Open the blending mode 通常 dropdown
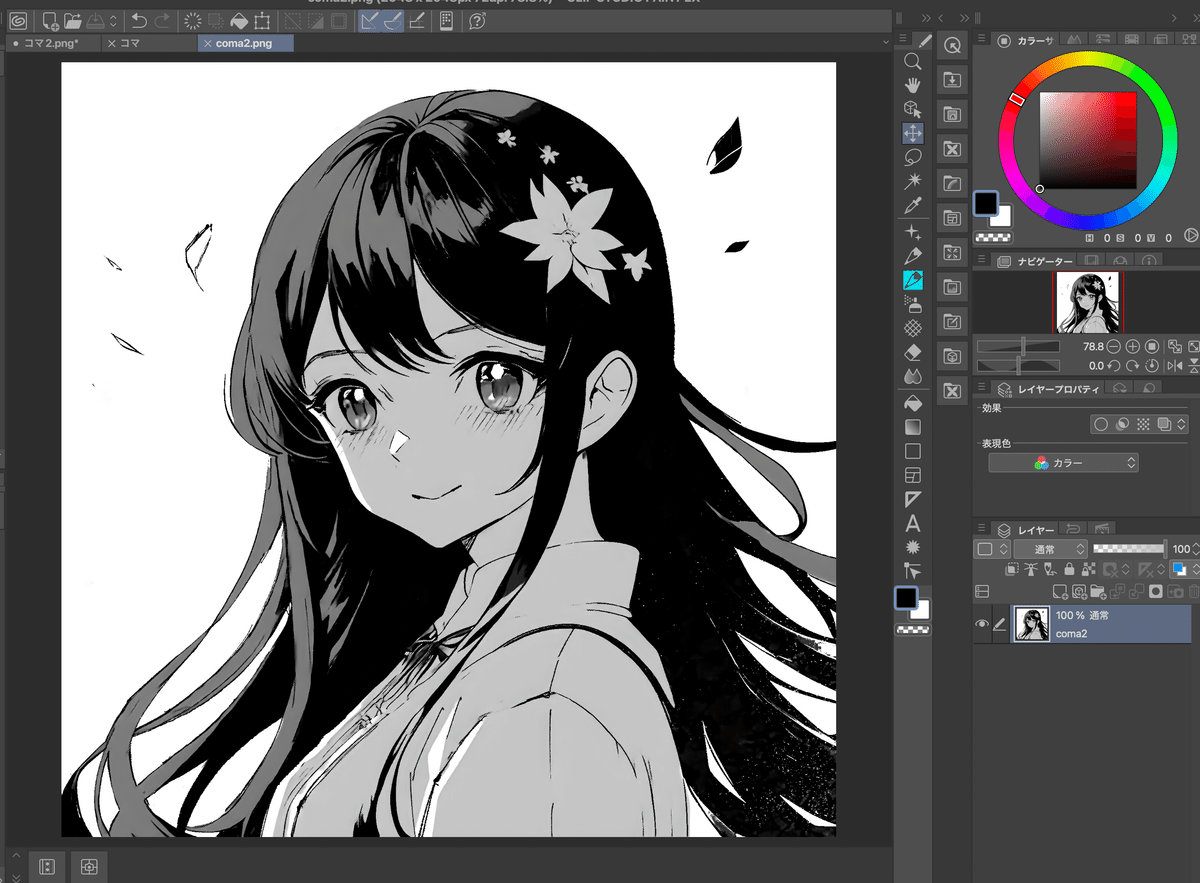Screen dimensions: 1200x883 click(x=1050, y=549)
